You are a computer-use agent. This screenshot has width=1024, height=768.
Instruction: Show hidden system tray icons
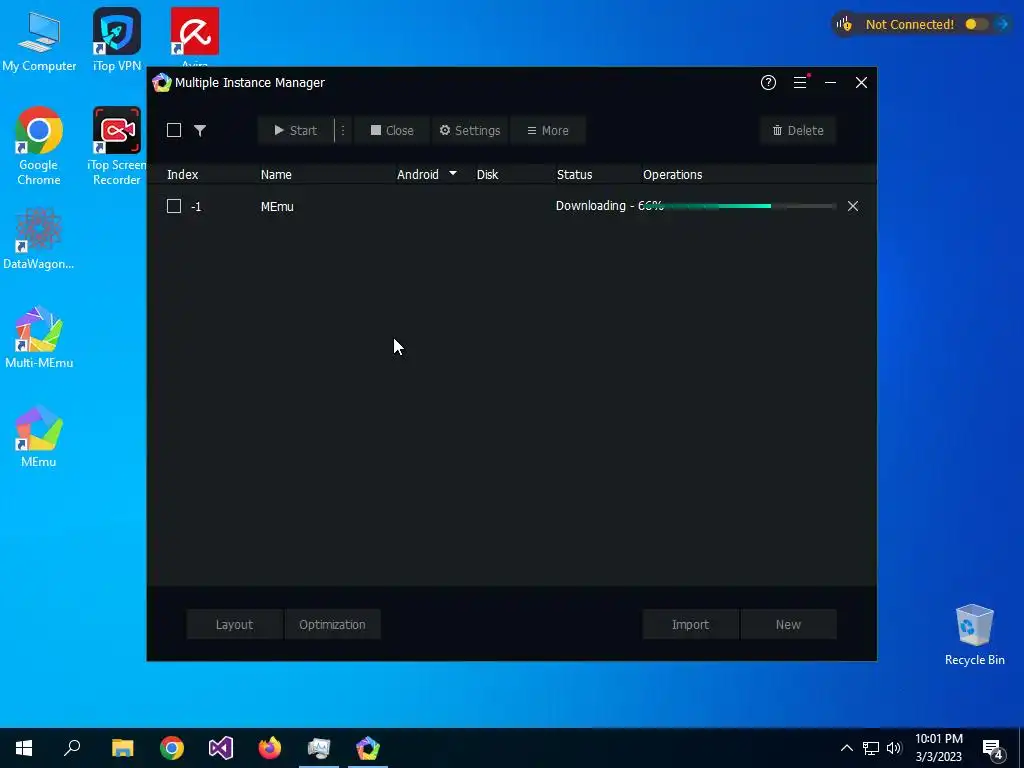846,748
